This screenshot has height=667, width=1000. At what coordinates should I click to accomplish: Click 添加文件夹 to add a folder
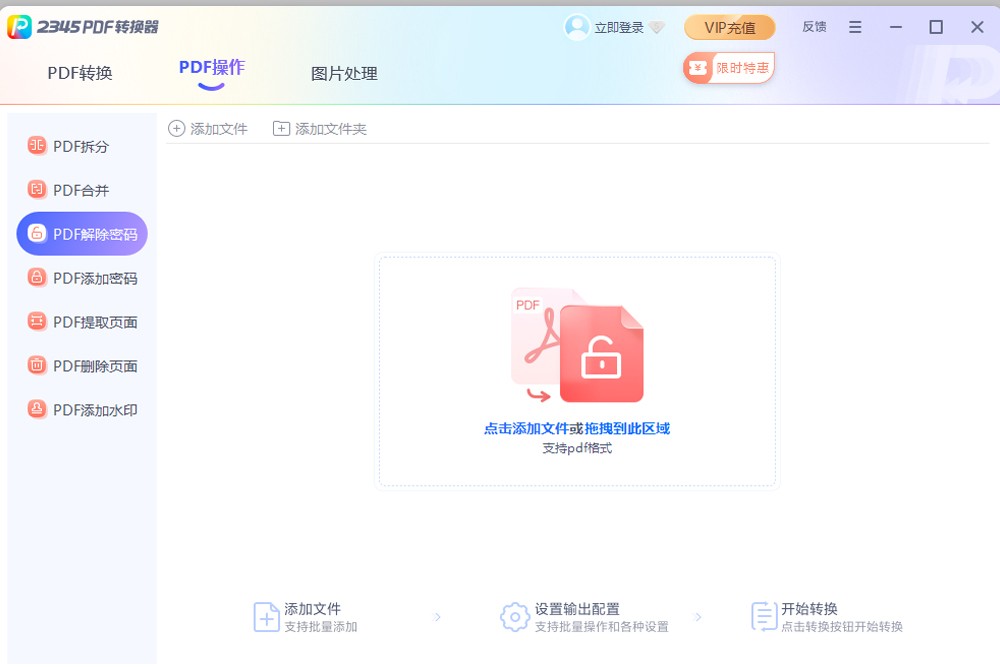[x=320, y=129]
